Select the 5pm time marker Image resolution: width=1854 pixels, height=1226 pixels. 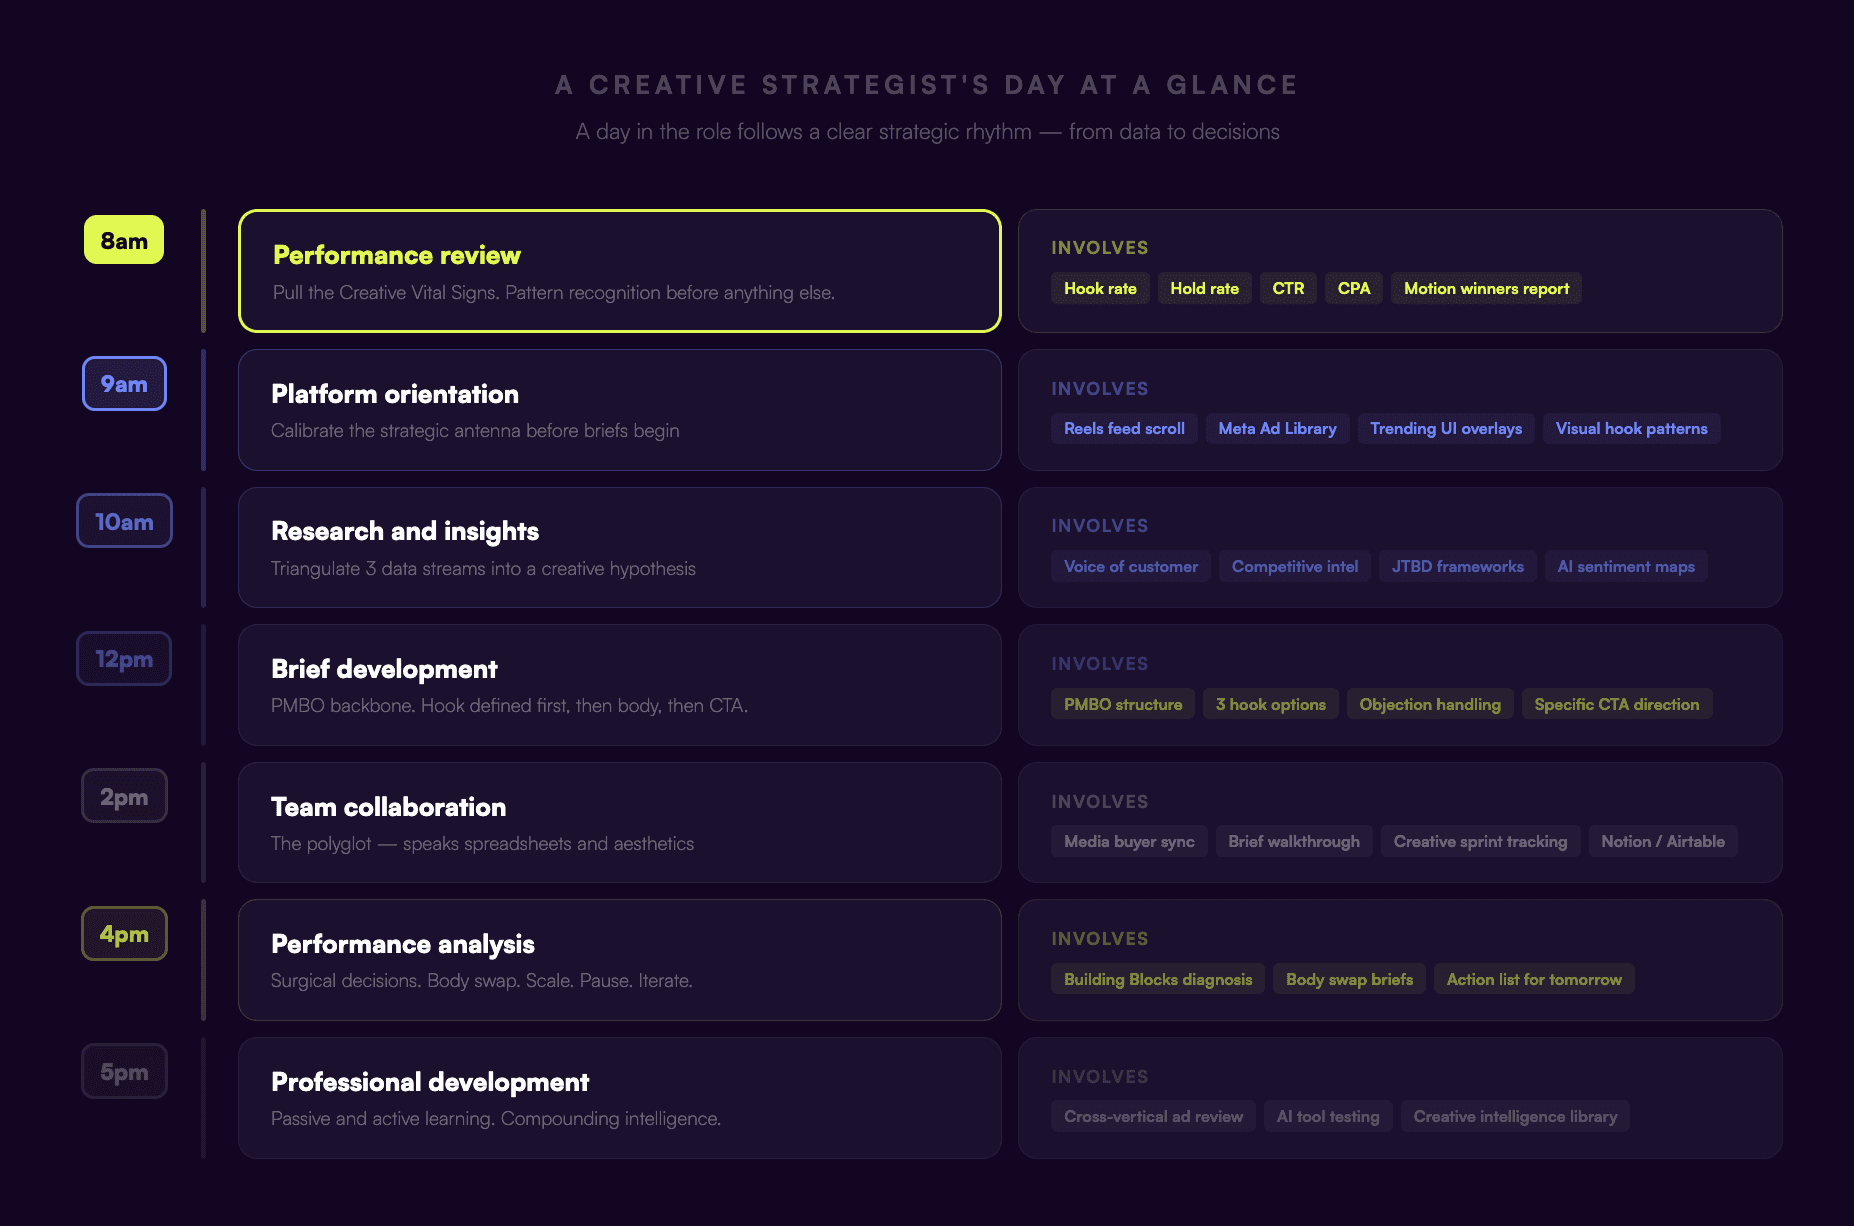[x=124, y=1072]
